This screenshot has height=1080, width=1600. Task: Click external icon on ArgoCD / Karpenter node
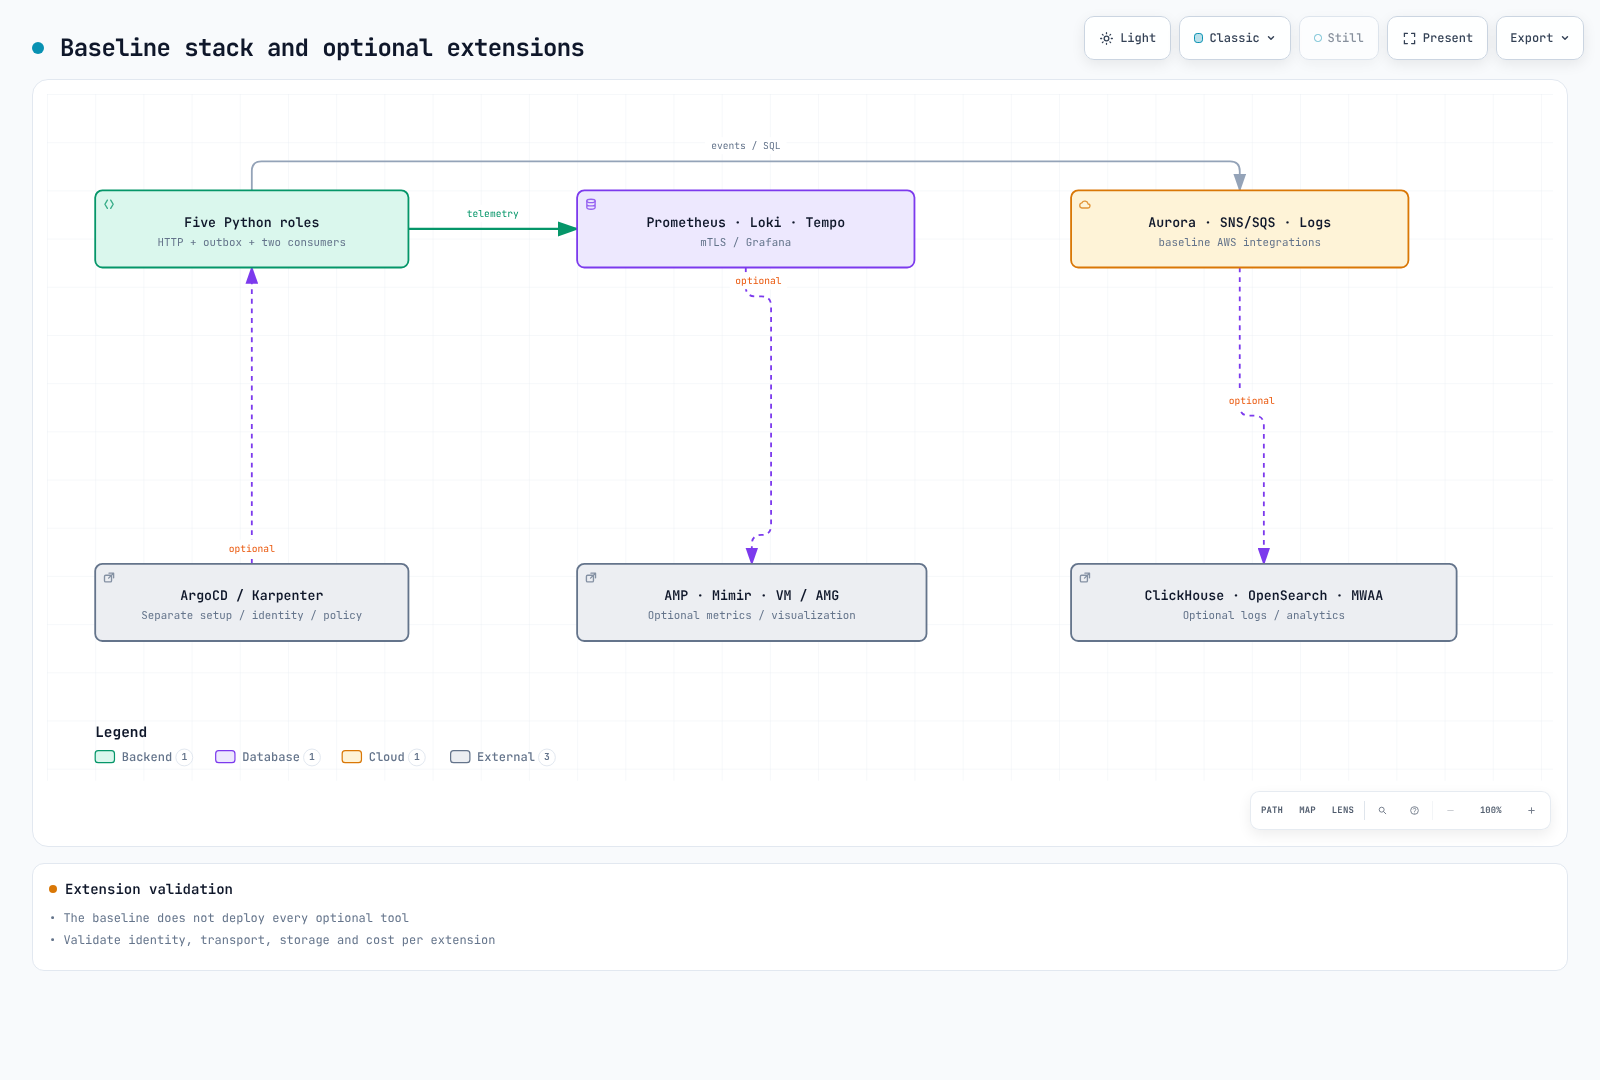[x=110, y=577]
